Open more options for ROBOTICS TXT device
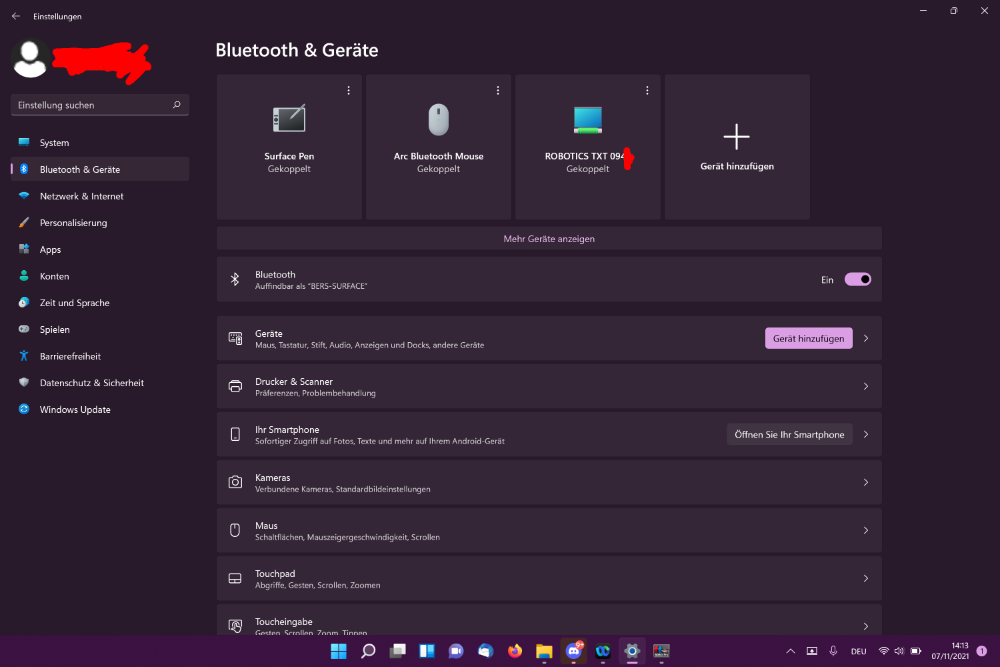1000x667 pixels. (647, 91)
